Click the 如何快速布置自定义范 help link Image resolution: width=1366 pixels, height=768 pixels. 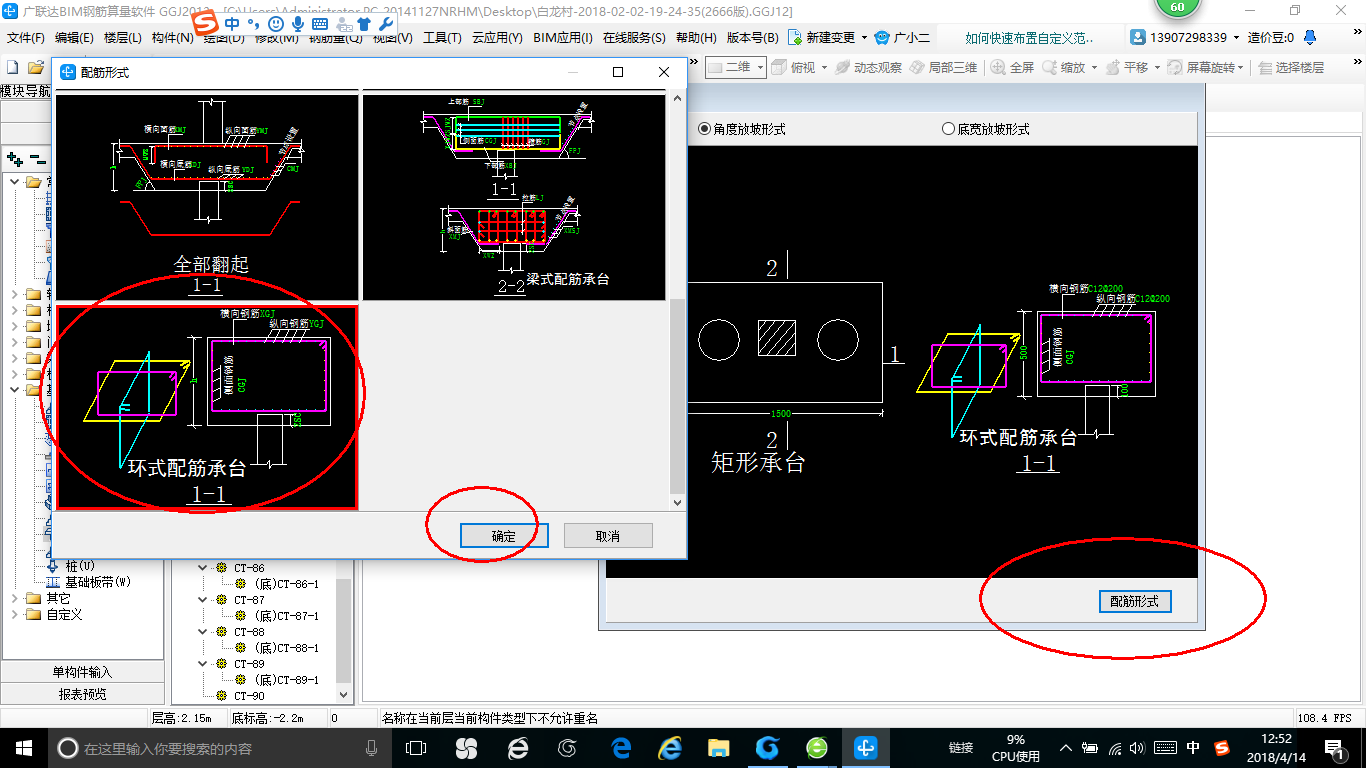[1029, 38]
